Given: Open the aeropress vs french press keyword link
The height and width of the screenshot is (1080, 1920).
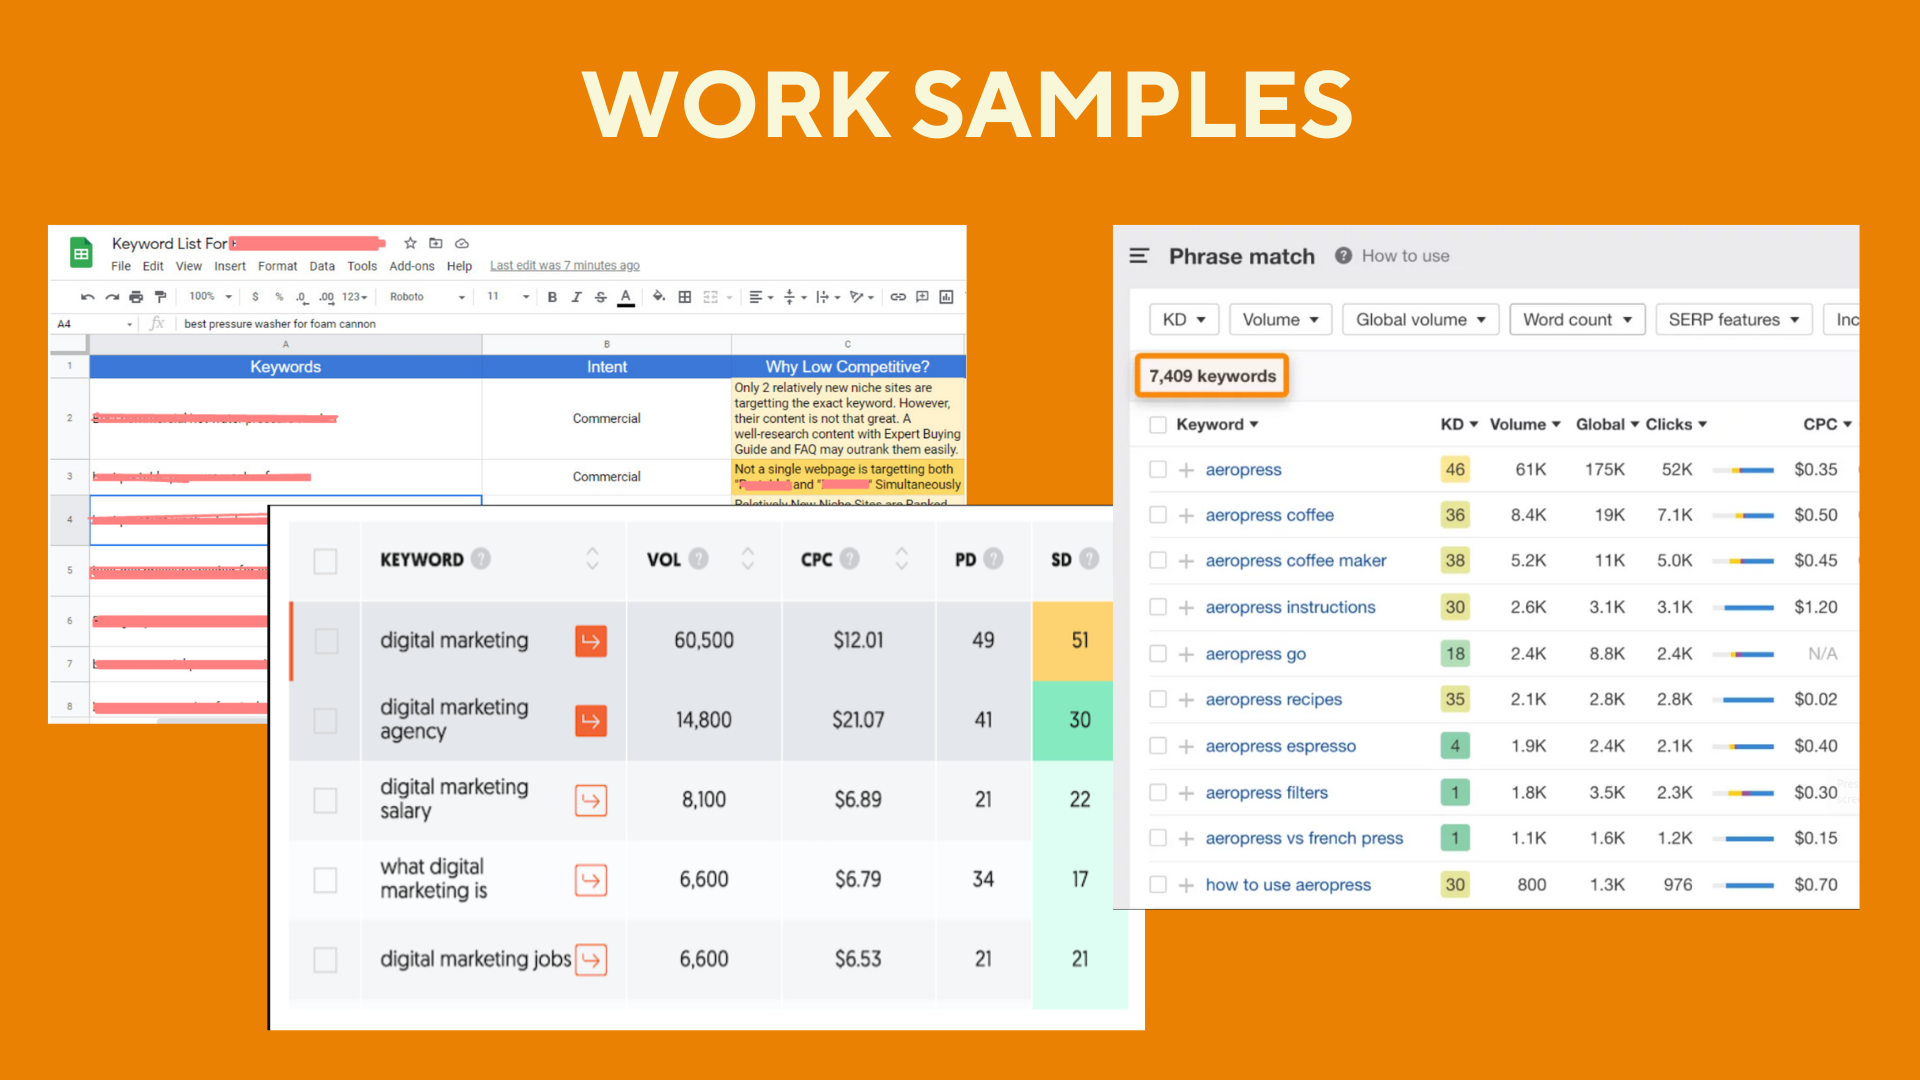Looking at the screenshot, I should (x=1304, y=838).
